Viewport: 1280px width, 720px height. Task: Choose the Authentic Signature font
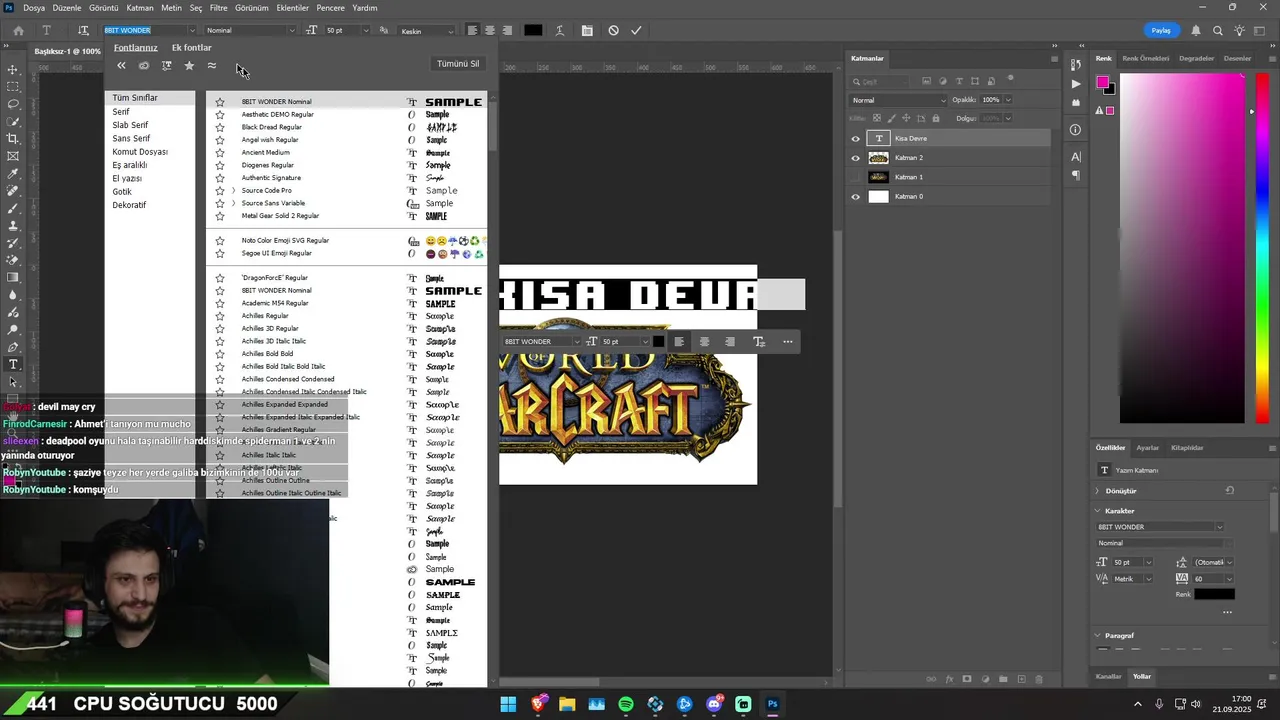pyautogui.click(x=271, y=178)
